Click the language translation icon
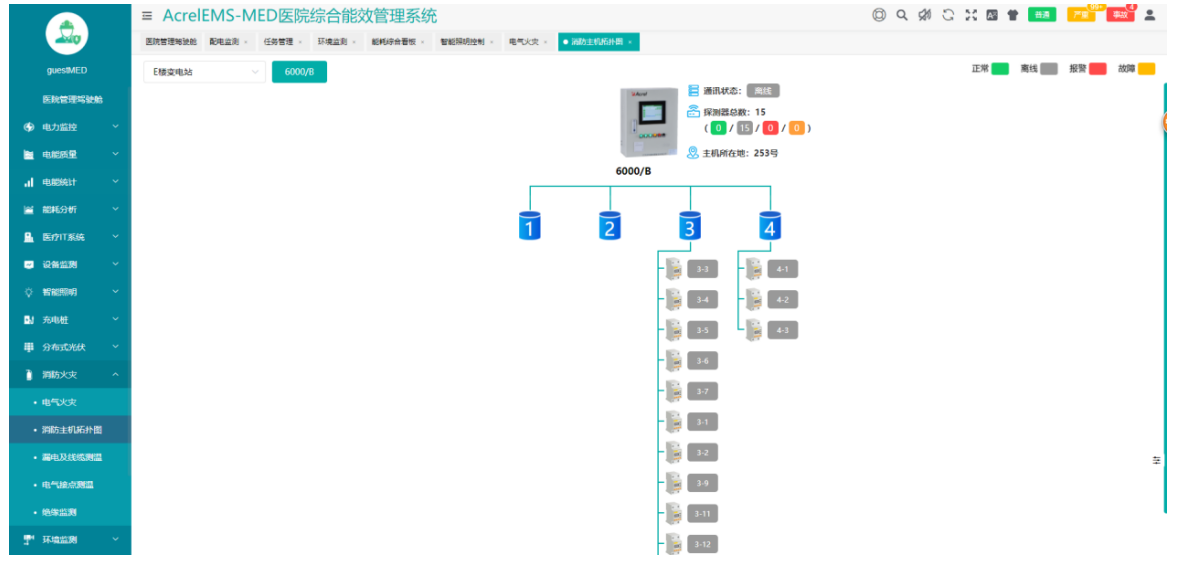The width and height of the screenshot is (1177, 566). (x=992, y=15)
